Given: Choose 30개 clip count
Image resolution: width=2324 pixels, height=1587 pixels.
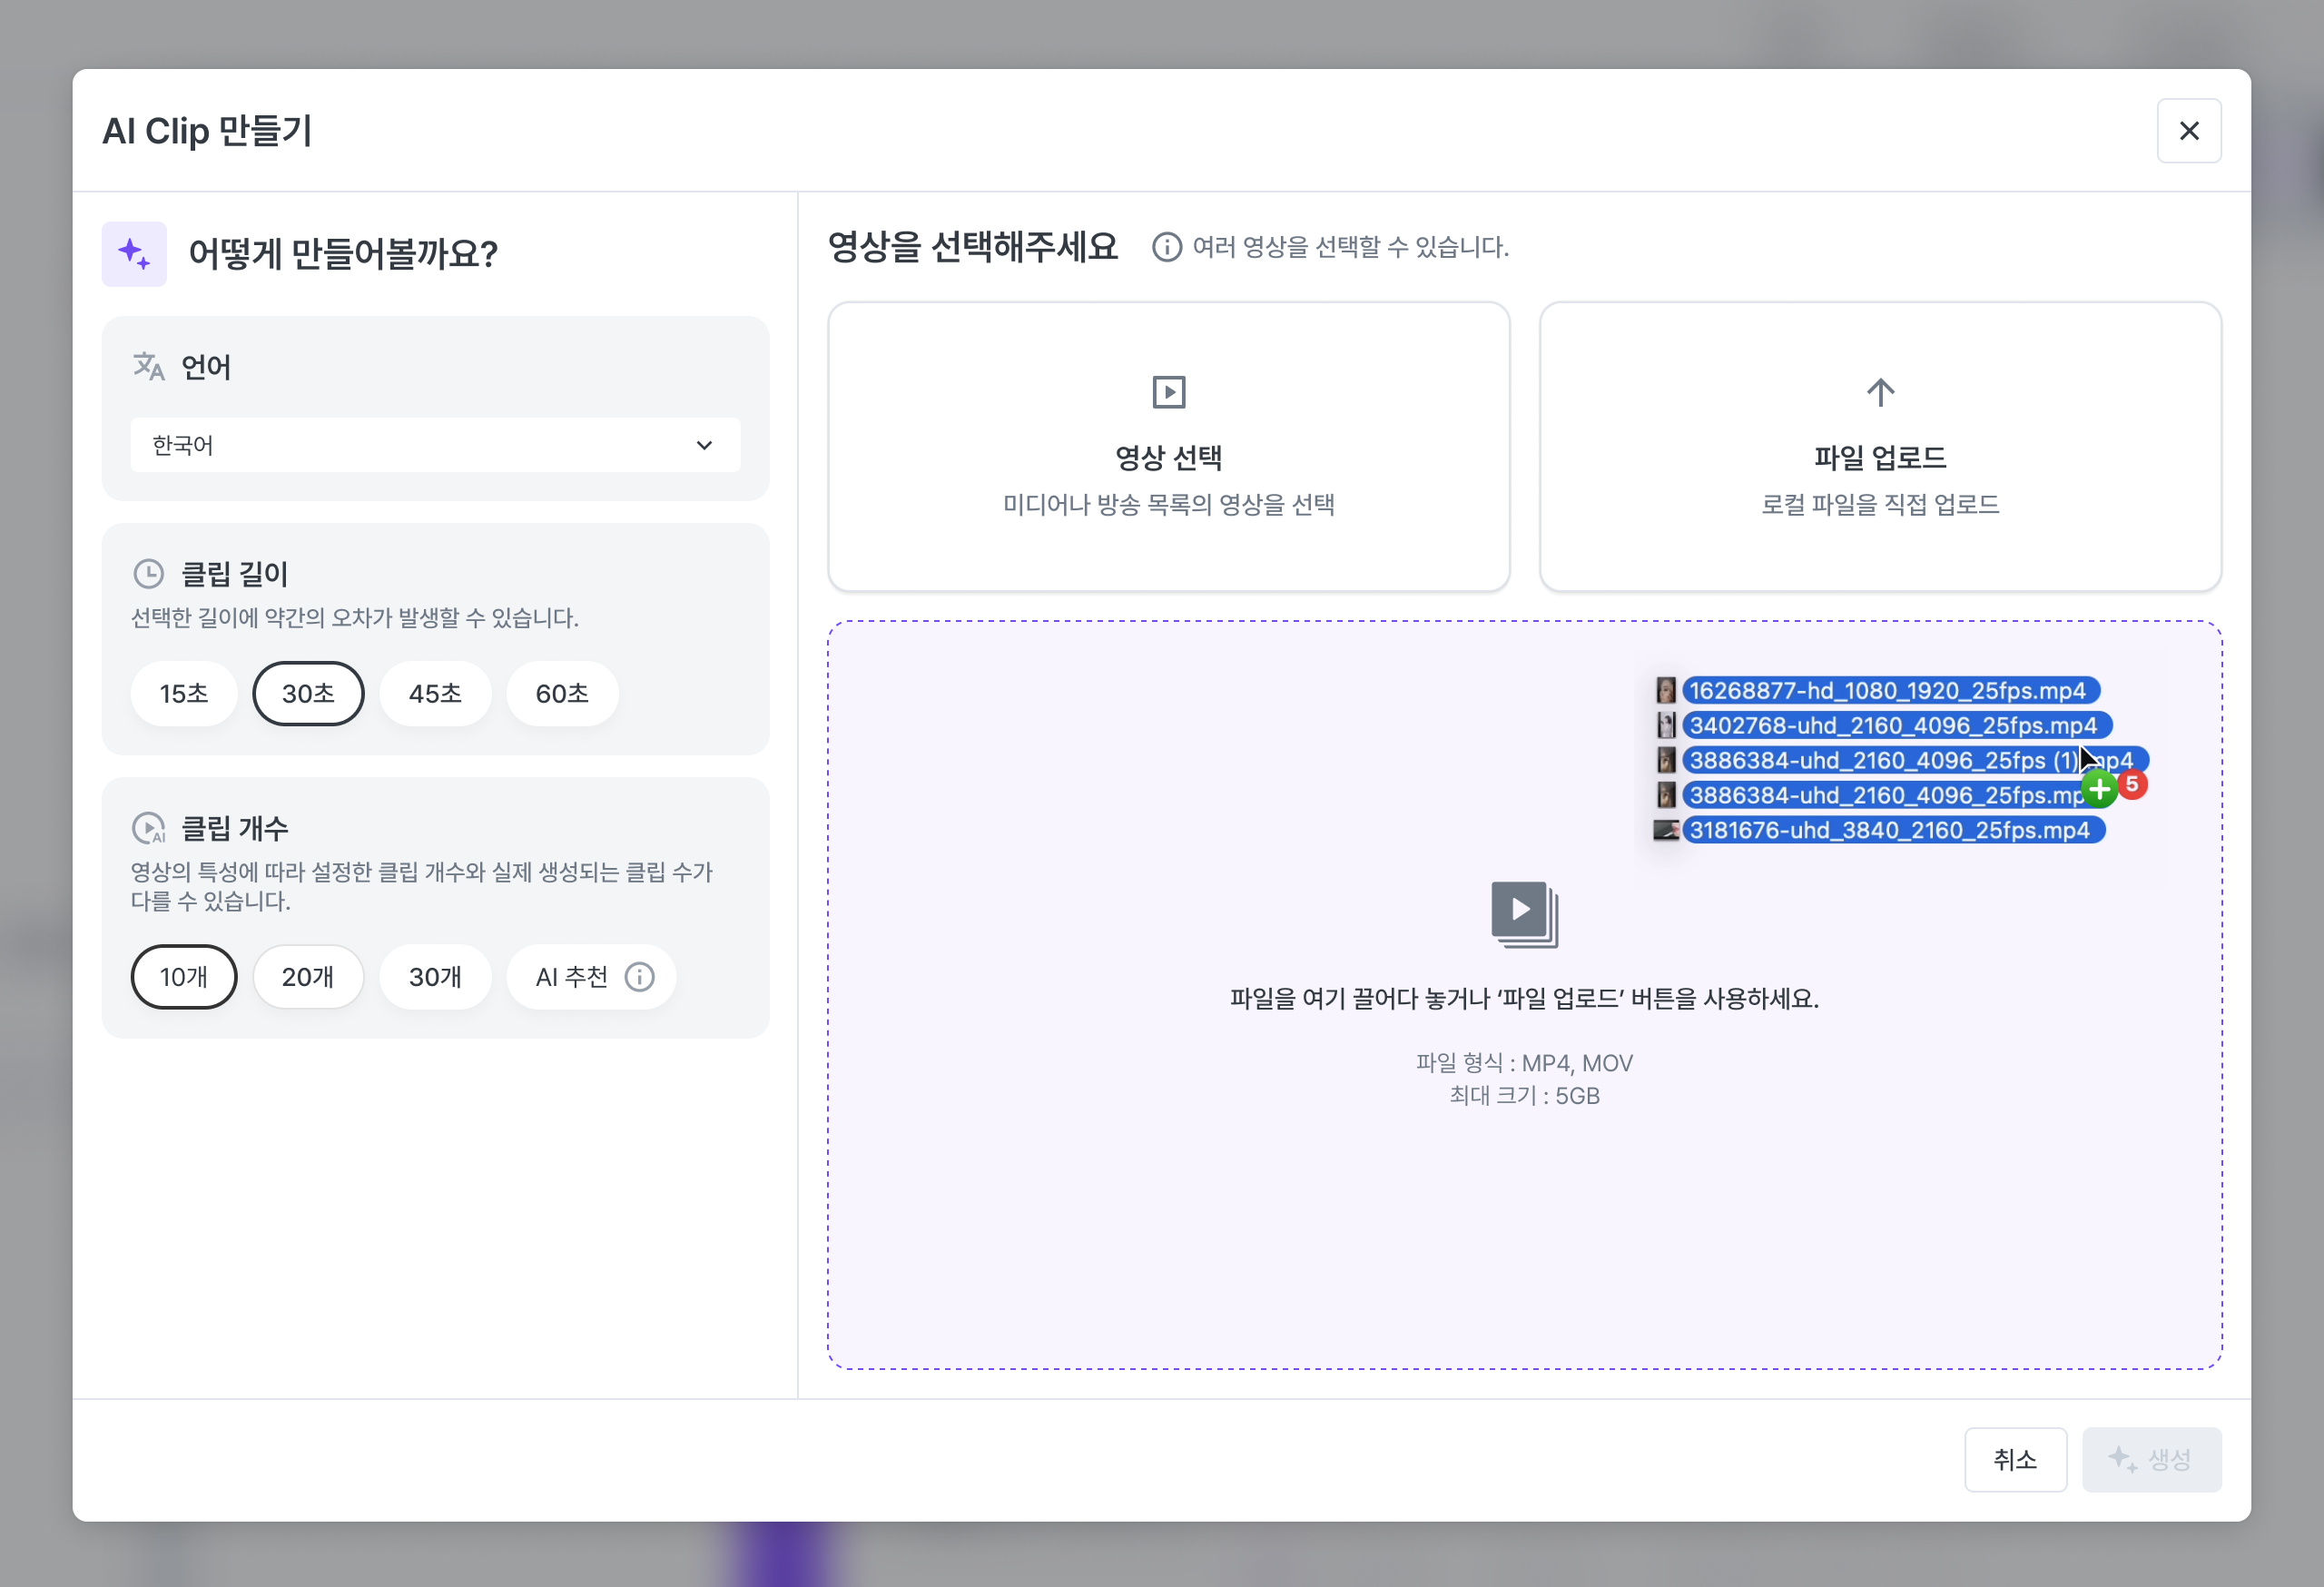Looking at the screenshot, I should 435,977.
